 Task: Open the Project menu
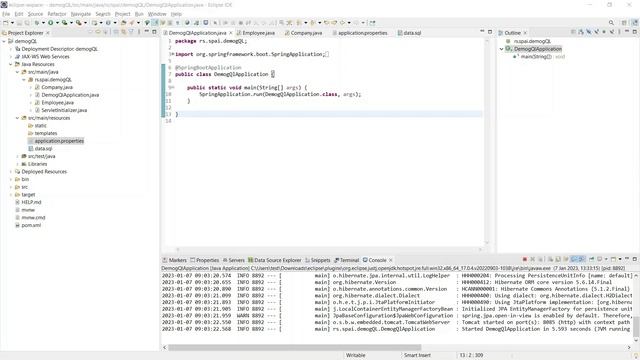click(122, 14)
